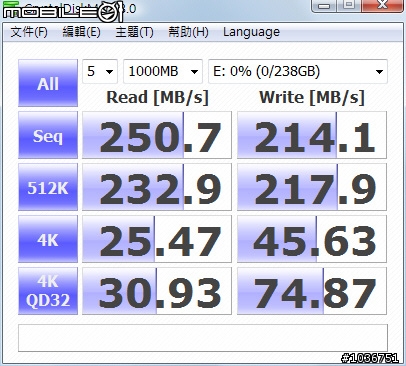Click the empty comment field at bottom
The width and height of the screenshot is (406, 366).
click(203, 338)
